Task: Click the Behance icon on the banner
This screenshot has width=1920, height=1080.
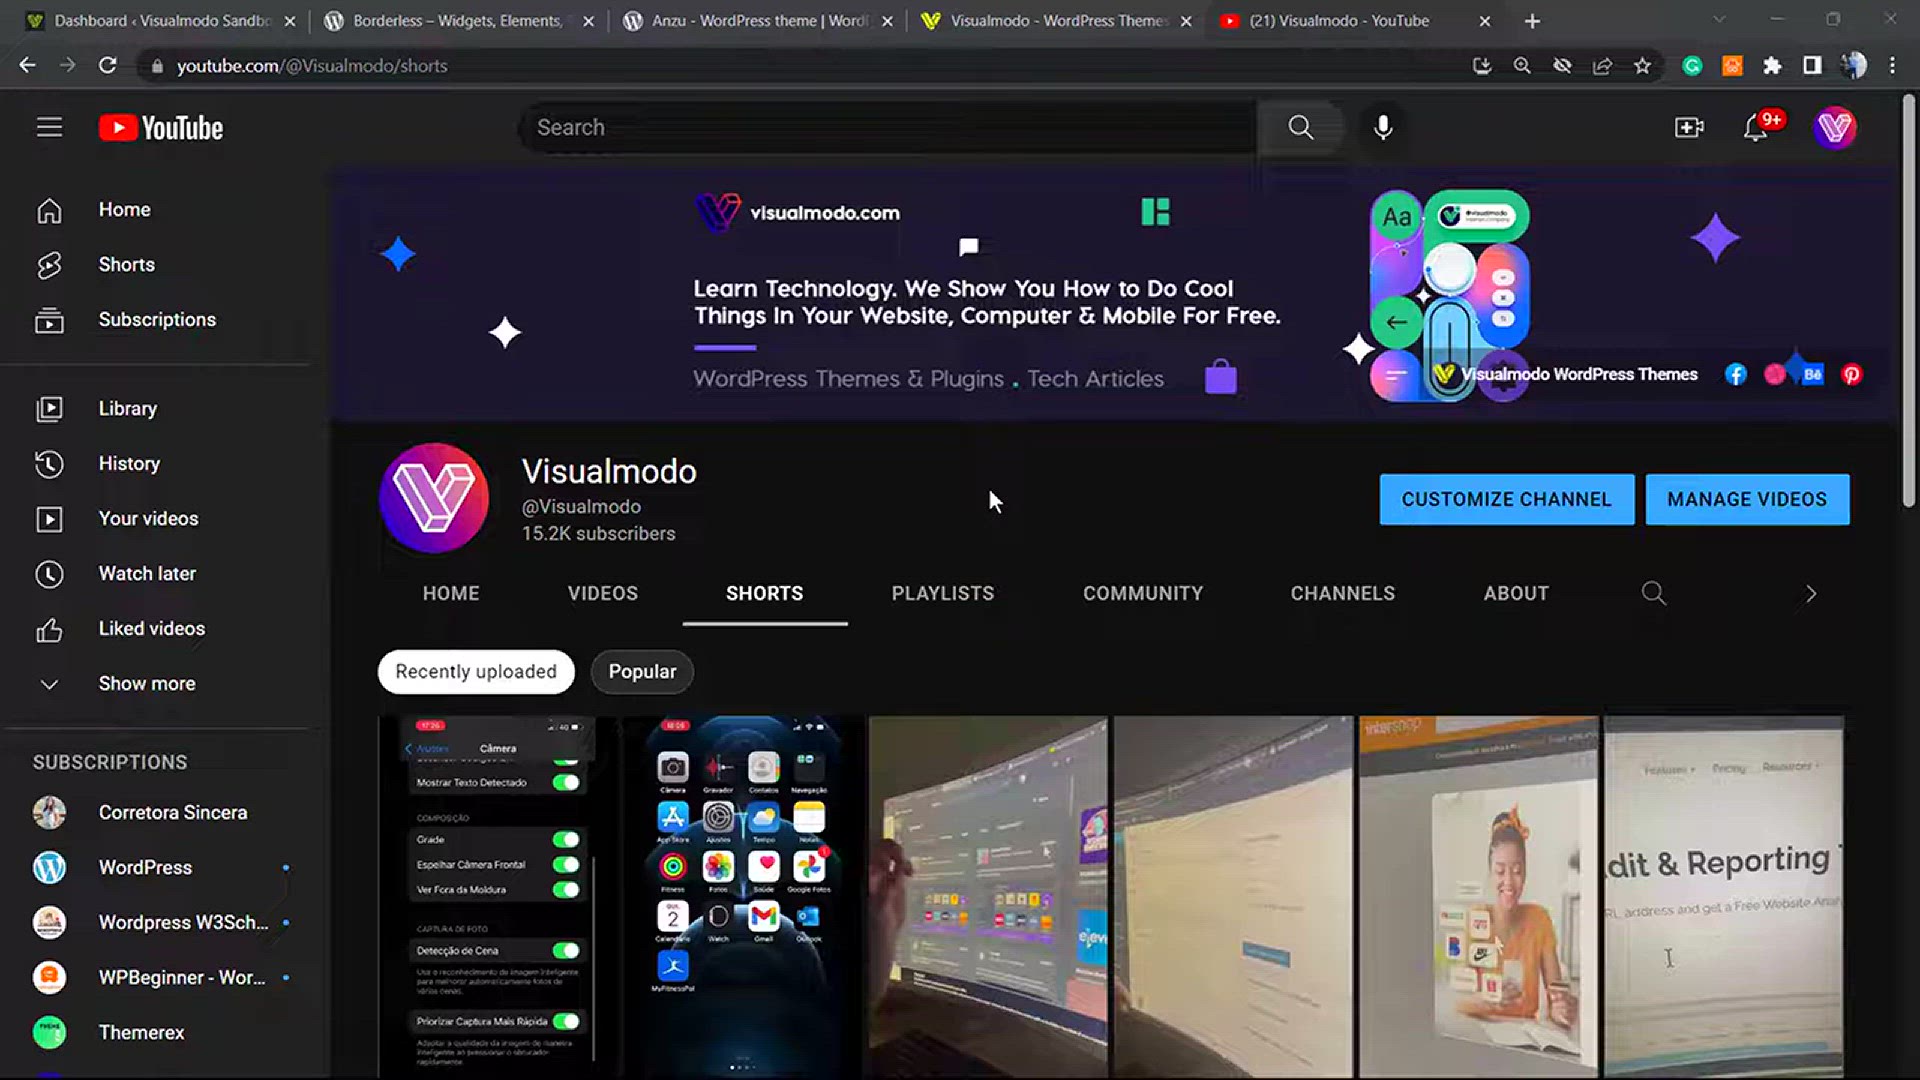Action: (1812, 374)
